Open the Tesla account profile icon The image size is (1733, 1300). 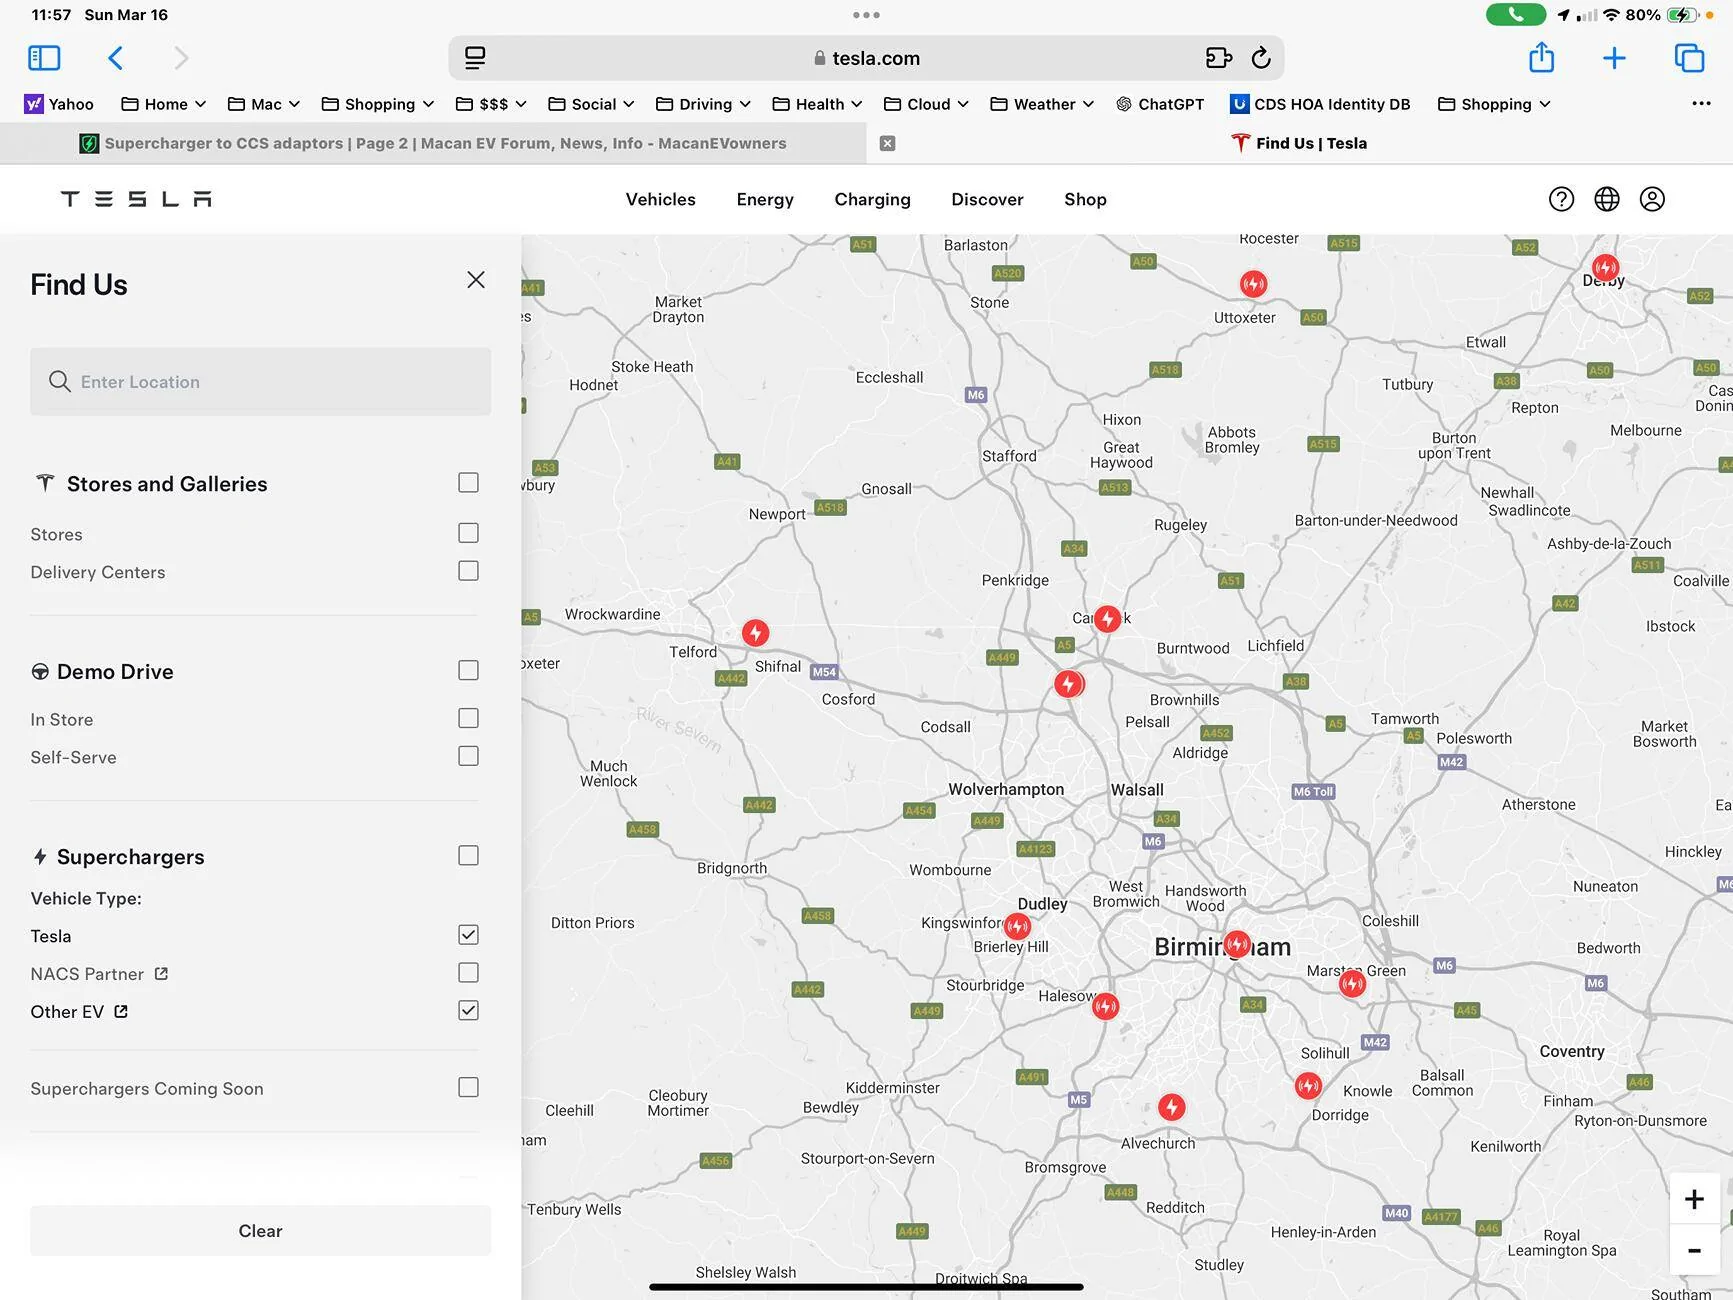click(1652, 199)
